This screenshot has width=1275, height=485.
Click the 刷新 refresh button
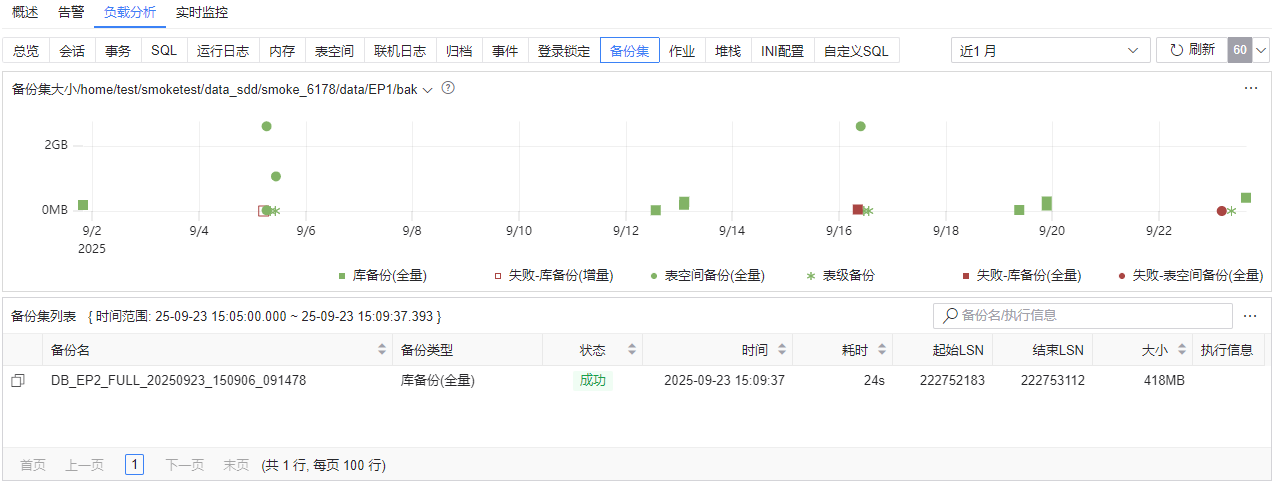point(1192,50)
